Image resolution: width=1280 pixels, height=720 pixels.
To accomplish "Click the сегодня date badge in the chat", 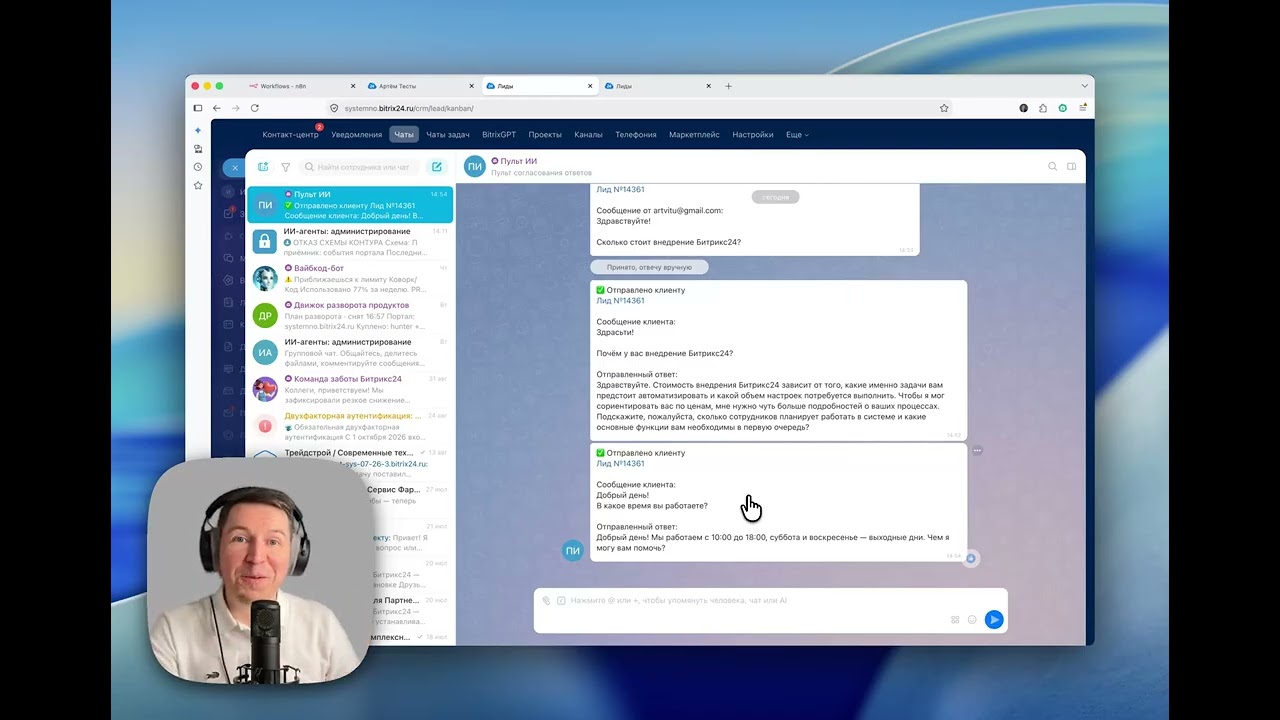I will (775, 197).
